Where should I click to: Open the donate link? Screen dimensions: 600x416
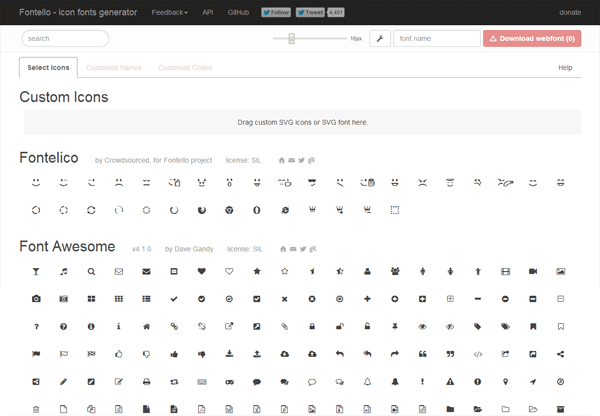coord(570,12)
